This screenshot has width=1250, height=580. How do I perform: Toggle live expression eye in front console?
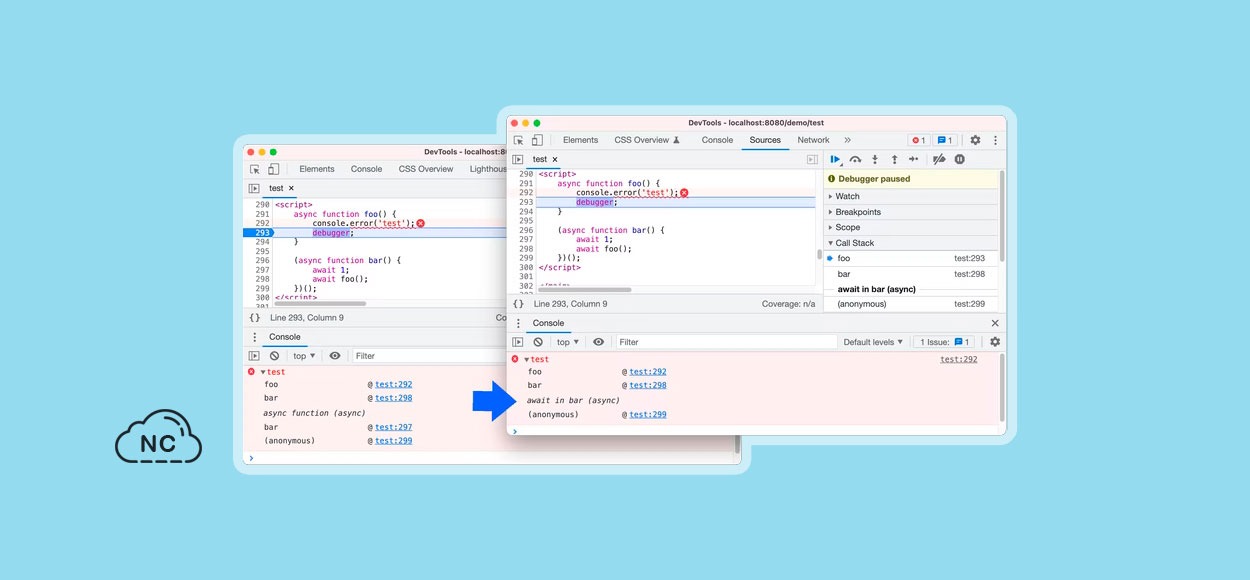pyautogui.click(x=598, y=342)
